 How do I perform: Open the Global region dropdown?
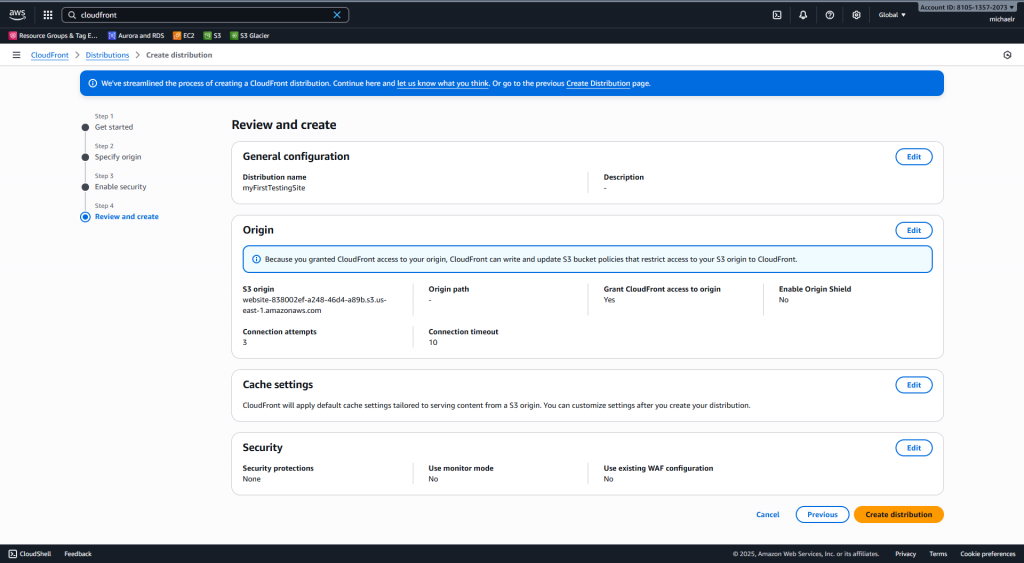(x=892, y=14)
